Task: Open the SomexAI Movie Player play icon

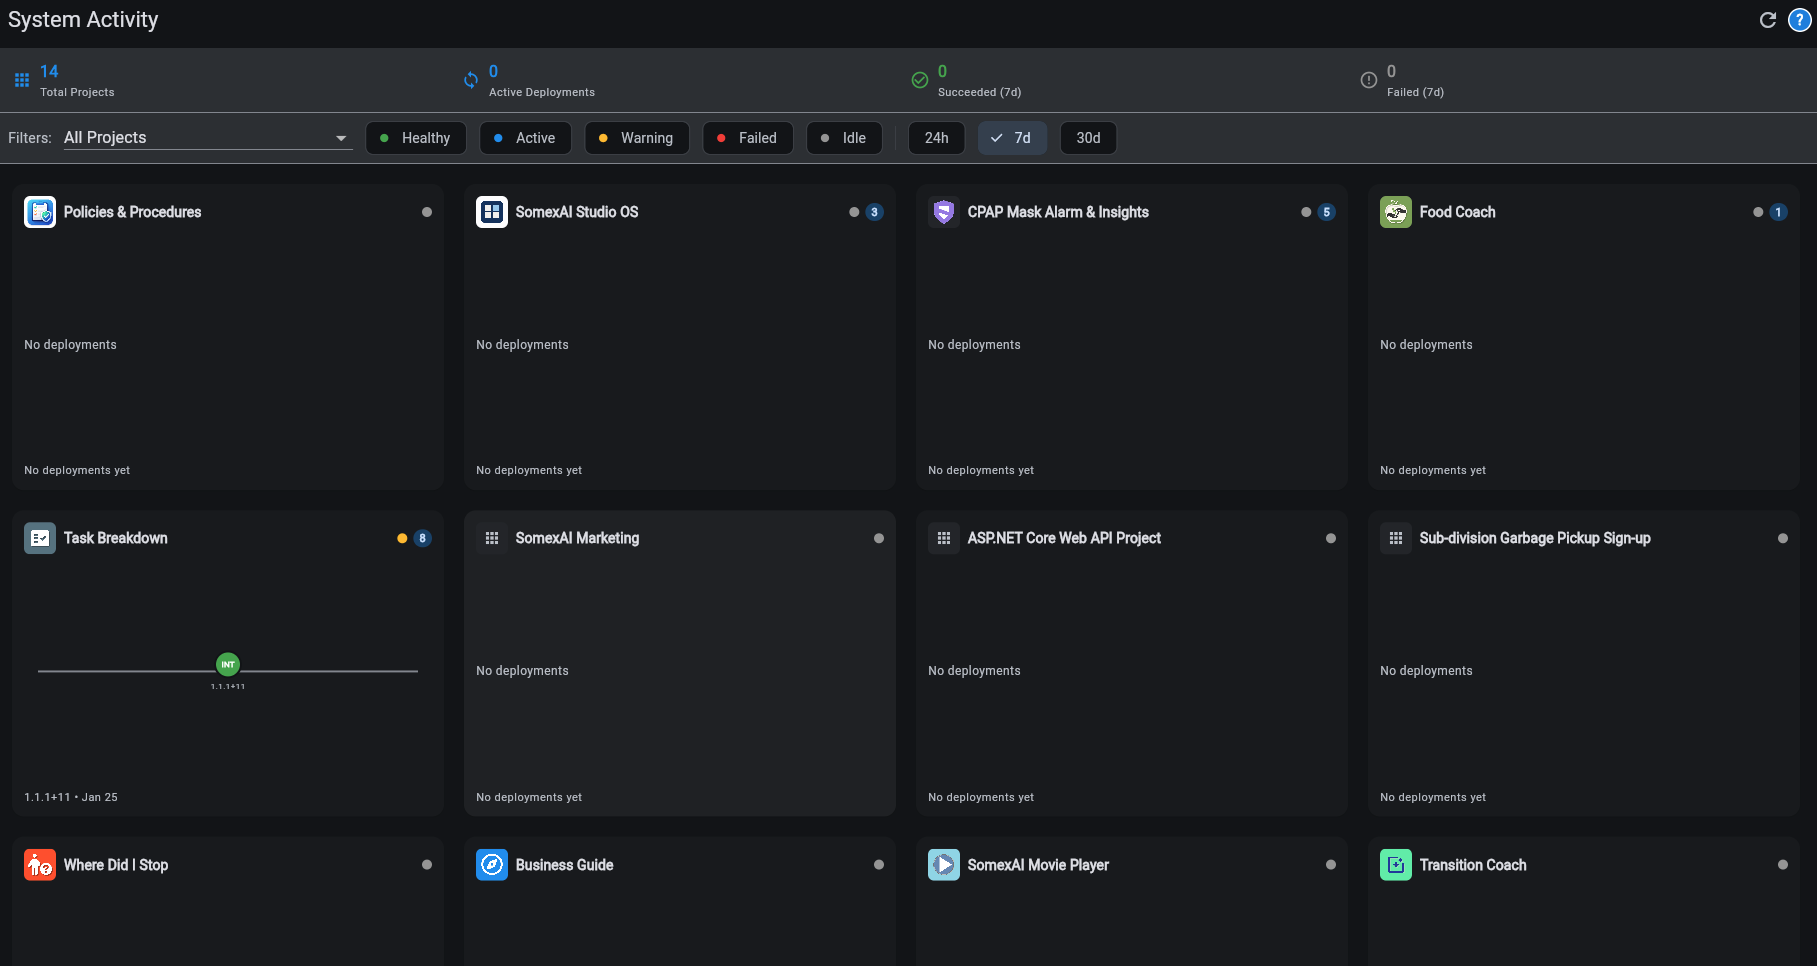Action: [x=943, y=864]
